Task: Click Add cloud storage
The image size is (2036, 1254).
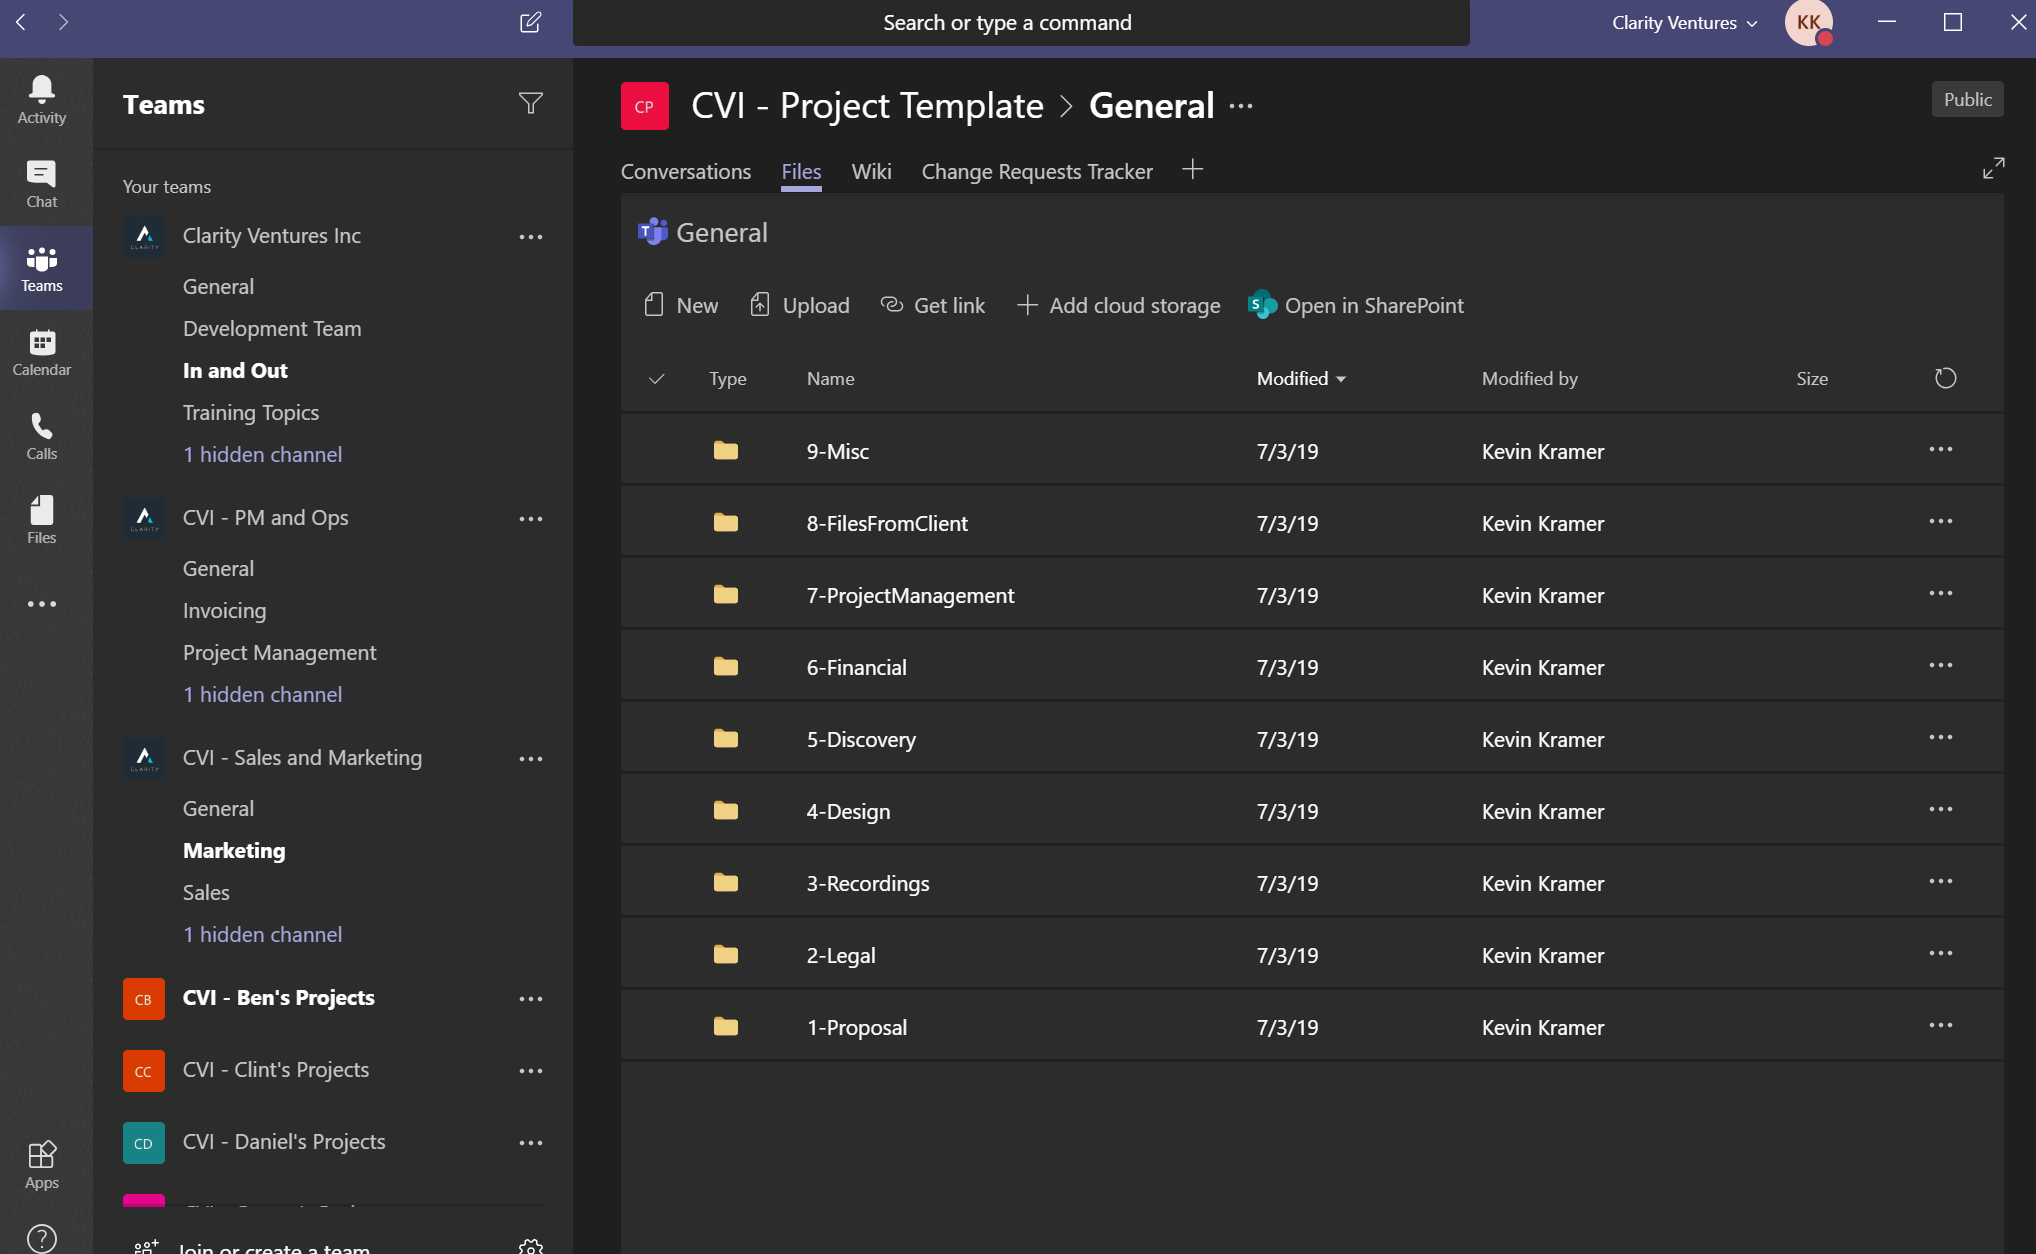Action: [x=1118, y=305]
